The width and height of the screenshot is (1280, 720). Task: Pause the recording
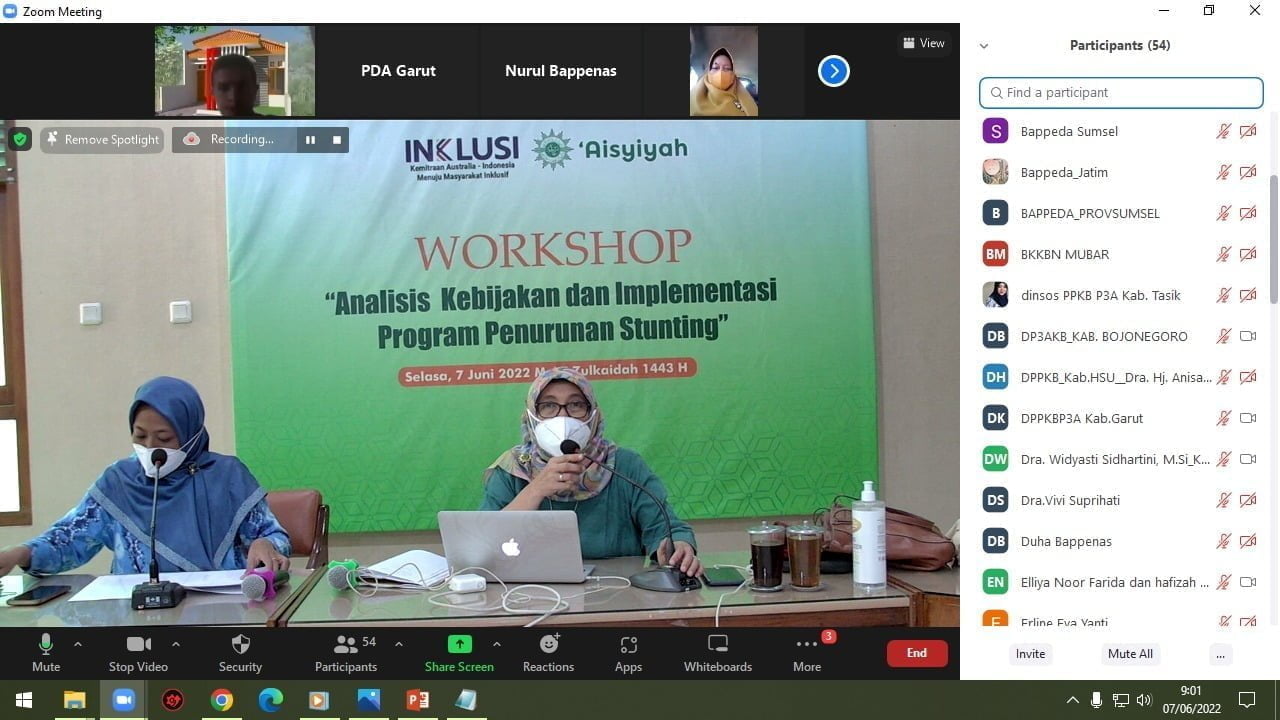tap(310, 140)
